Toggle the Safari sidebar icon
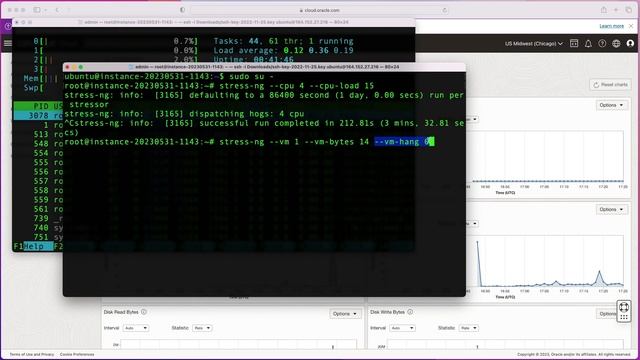This screenshot has height=360, width=640. tap(37, 10)
